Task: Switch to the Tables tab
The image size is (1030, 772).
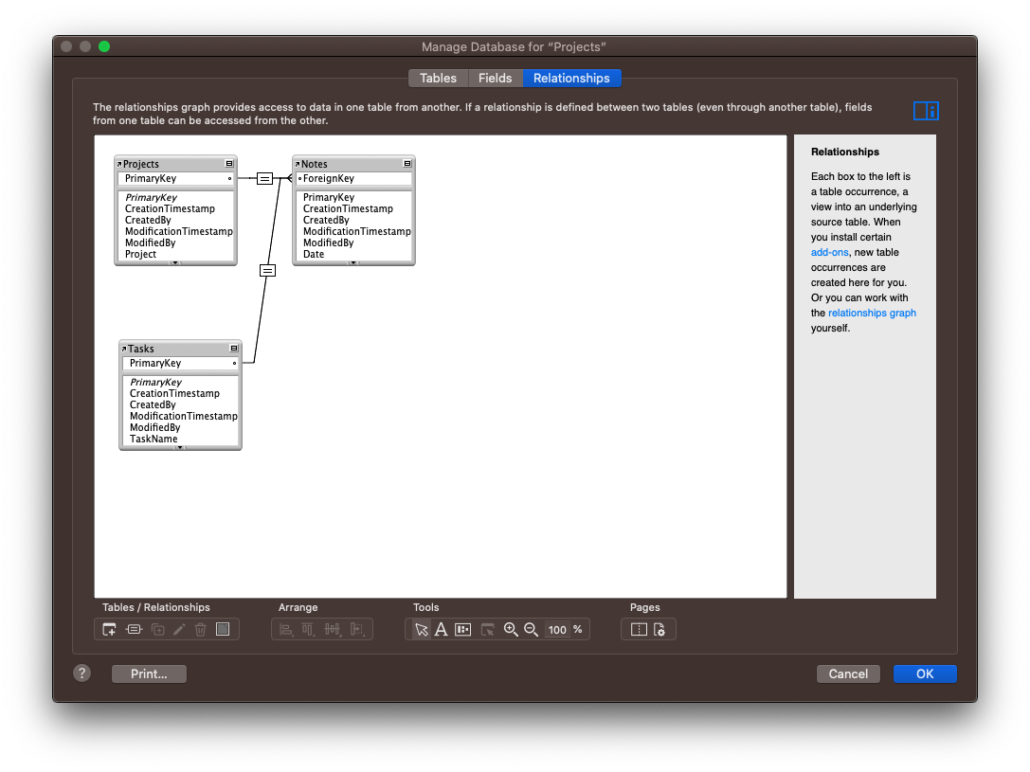Action: click(x=438, y=77)
